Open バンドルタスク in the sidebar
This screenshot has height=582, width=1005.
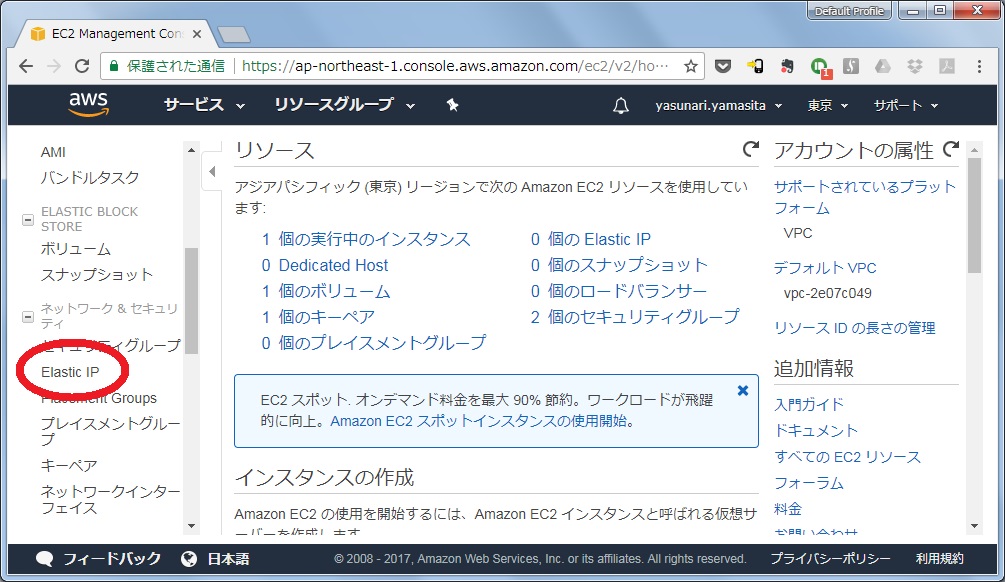coord(90,178)
